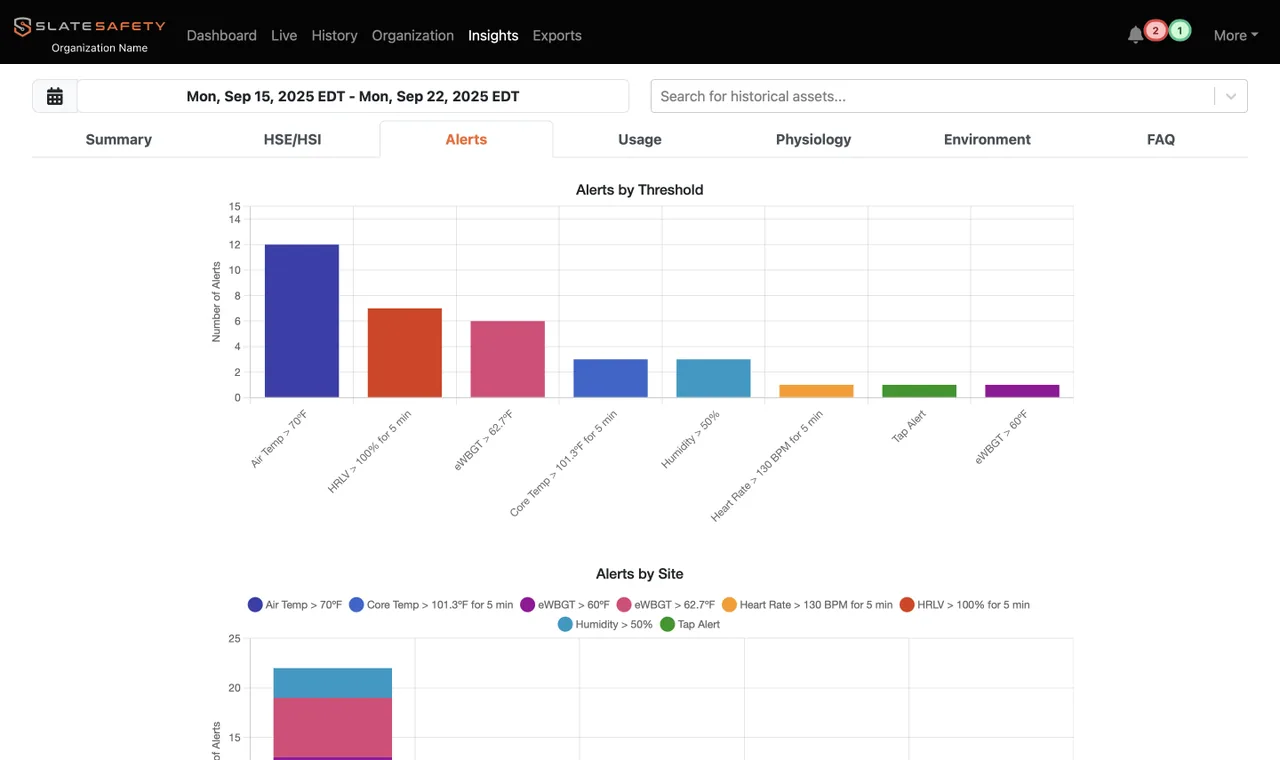The image size is (1280, 760).
Task: Switch to the HSE/HSI tab
Action: tap(292, 139)
